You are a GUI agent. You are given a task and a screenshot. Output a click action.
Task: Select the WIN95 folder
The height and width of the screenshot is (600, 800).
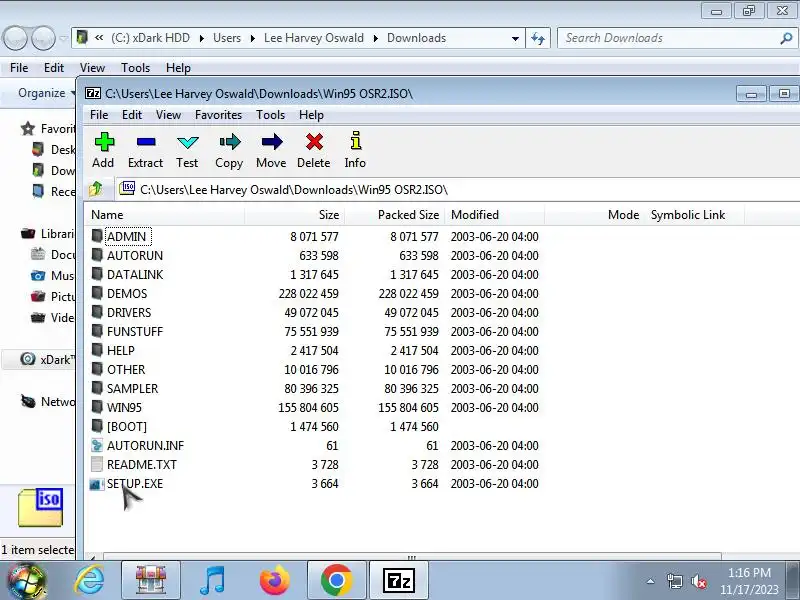pyautogui.click(x=124, y=408)
